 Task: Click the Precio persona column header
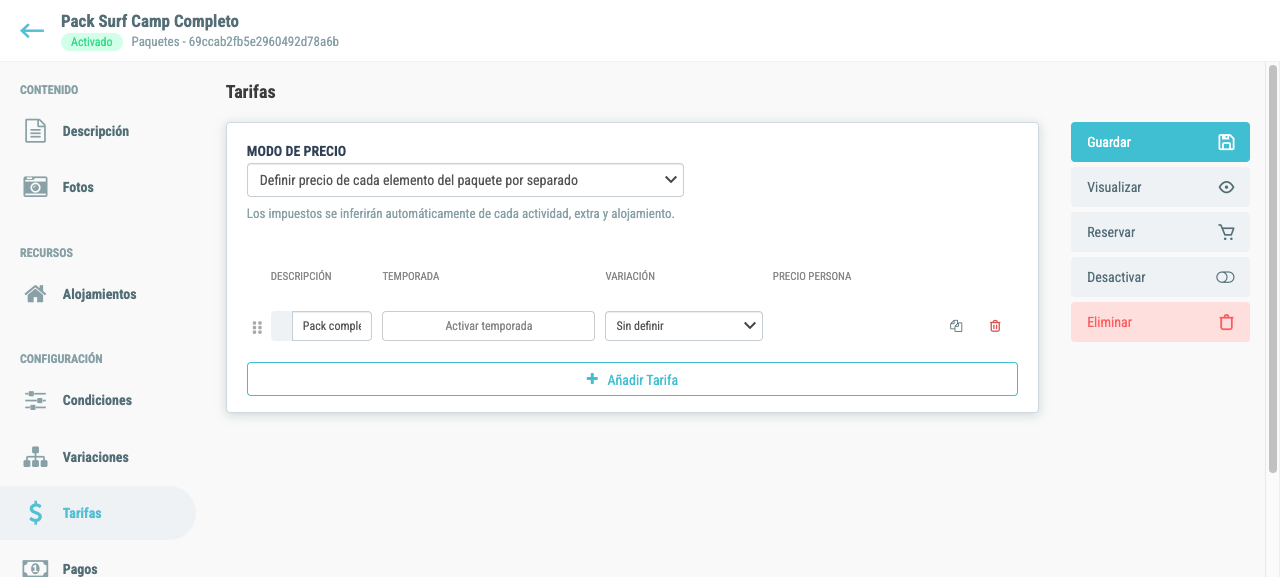[812, 276]
